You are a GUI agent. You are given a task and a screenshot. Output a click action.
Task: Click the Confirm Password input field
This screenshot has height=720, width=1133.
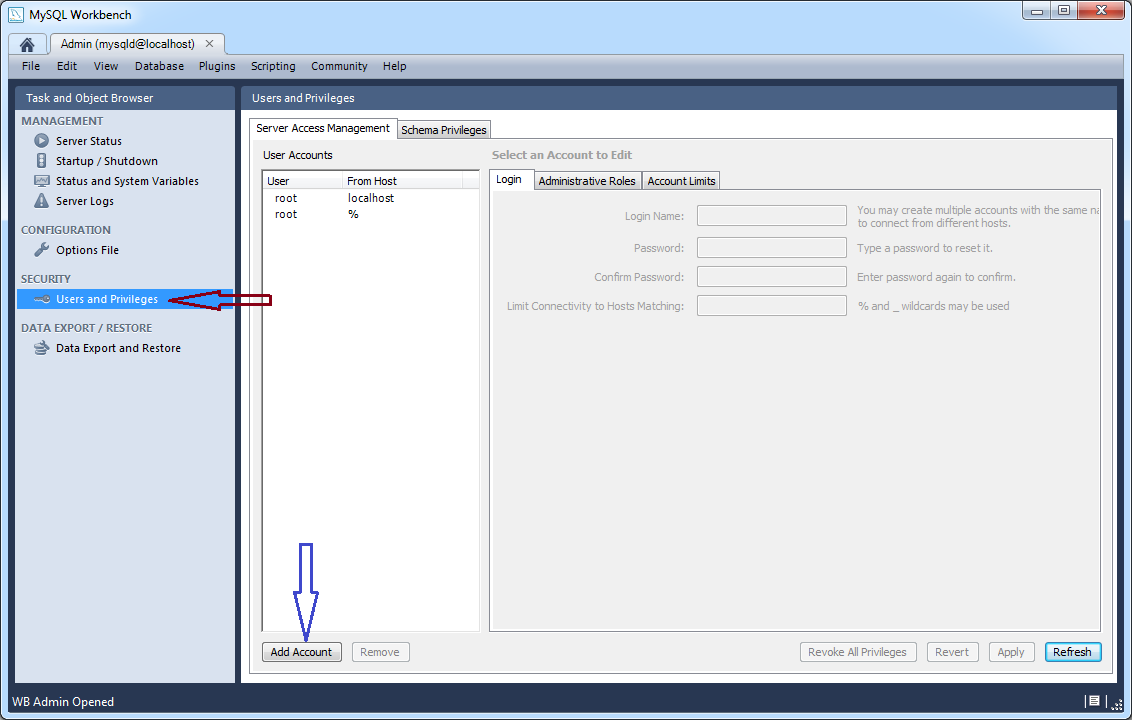pos(772,276)
